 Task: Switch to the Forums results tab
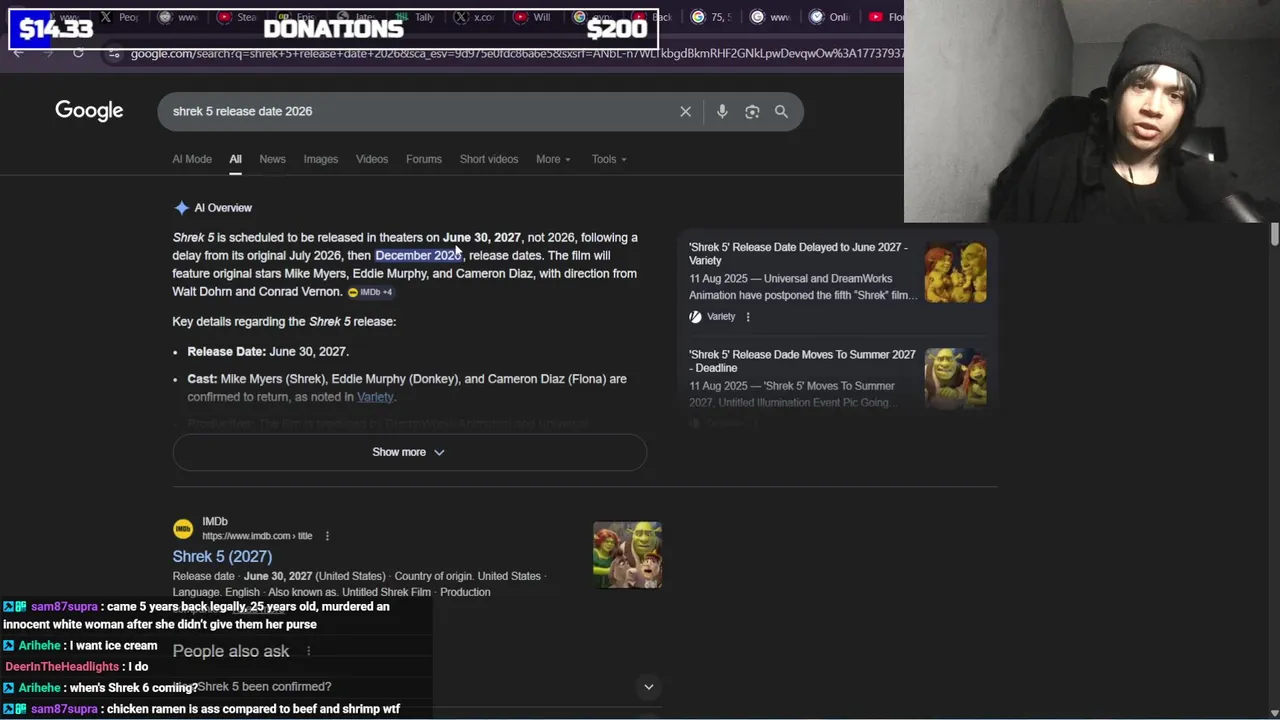[424, 159]
